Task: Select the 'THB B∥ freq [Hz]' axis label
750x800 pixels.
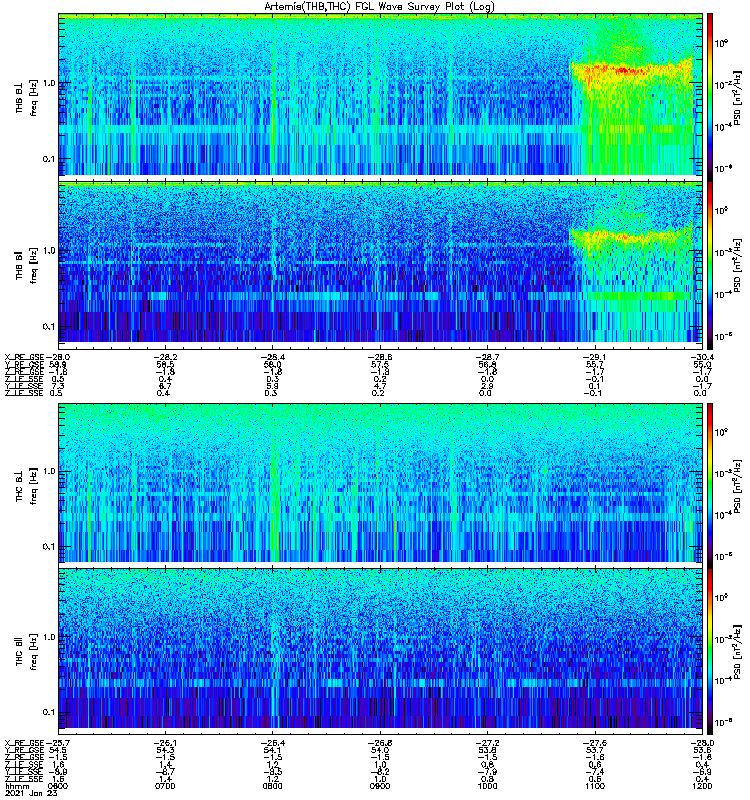Action: pyautogui.click(x=27, y=265)
